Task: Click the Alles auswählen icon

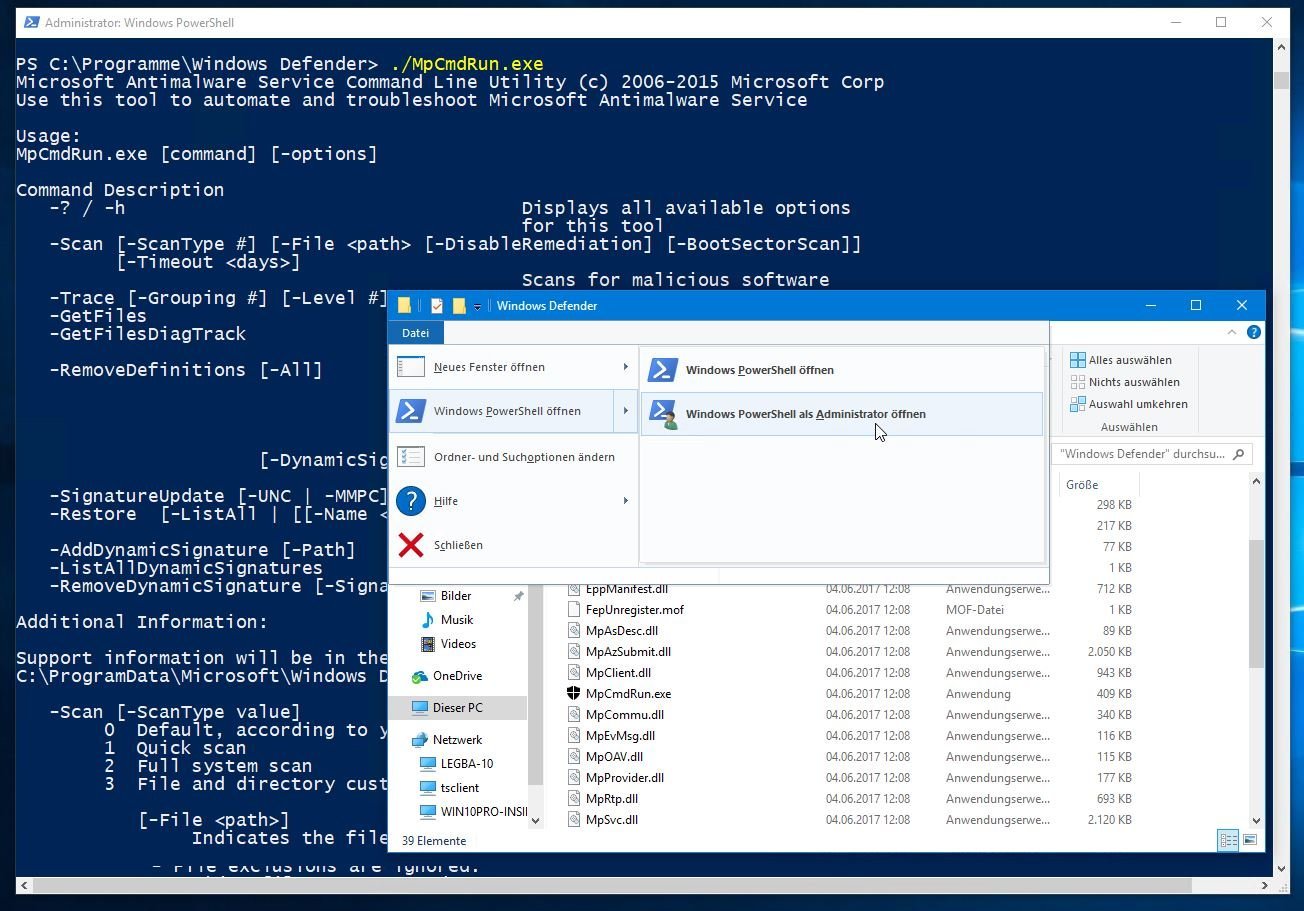Action: (x=1078, y=360)
